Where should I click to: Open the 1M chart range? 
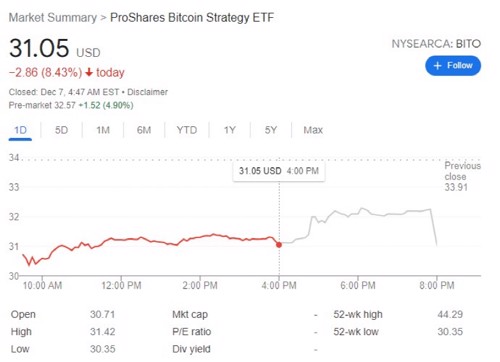tap(103, 130)
